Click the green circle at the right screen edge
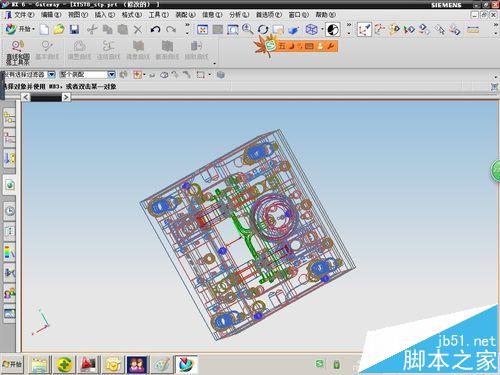 pyautogui.click(x=496, y=171)
